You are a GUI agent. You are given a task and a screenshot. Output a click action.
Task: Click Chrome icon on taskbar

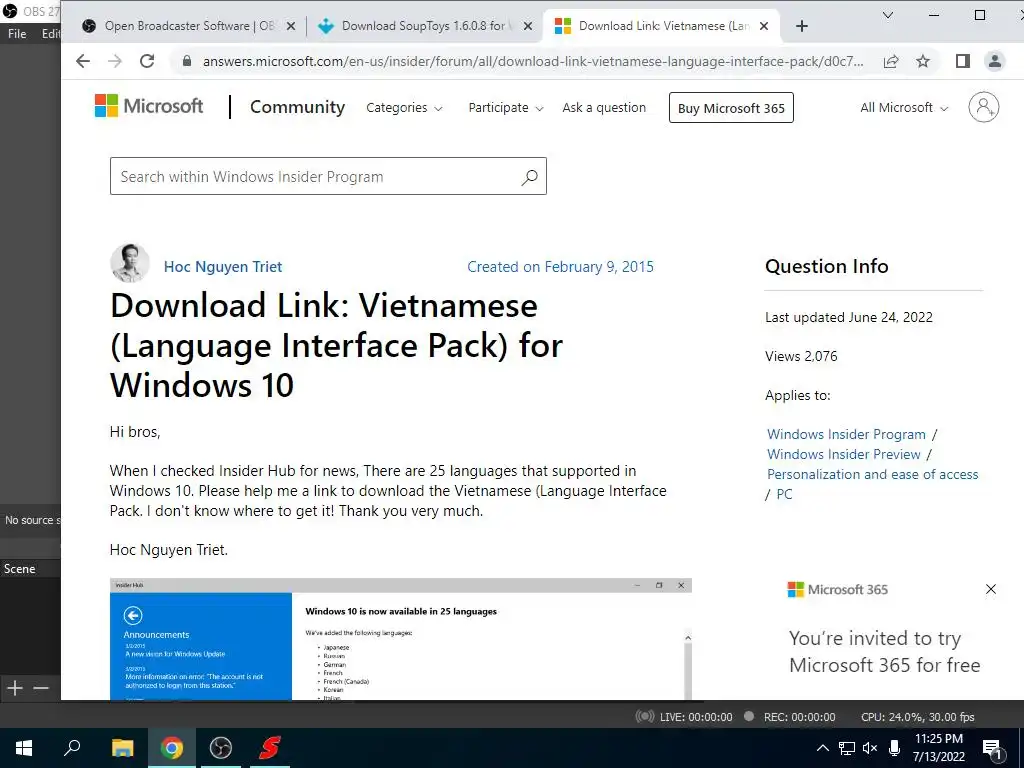[x=172, y=748]
